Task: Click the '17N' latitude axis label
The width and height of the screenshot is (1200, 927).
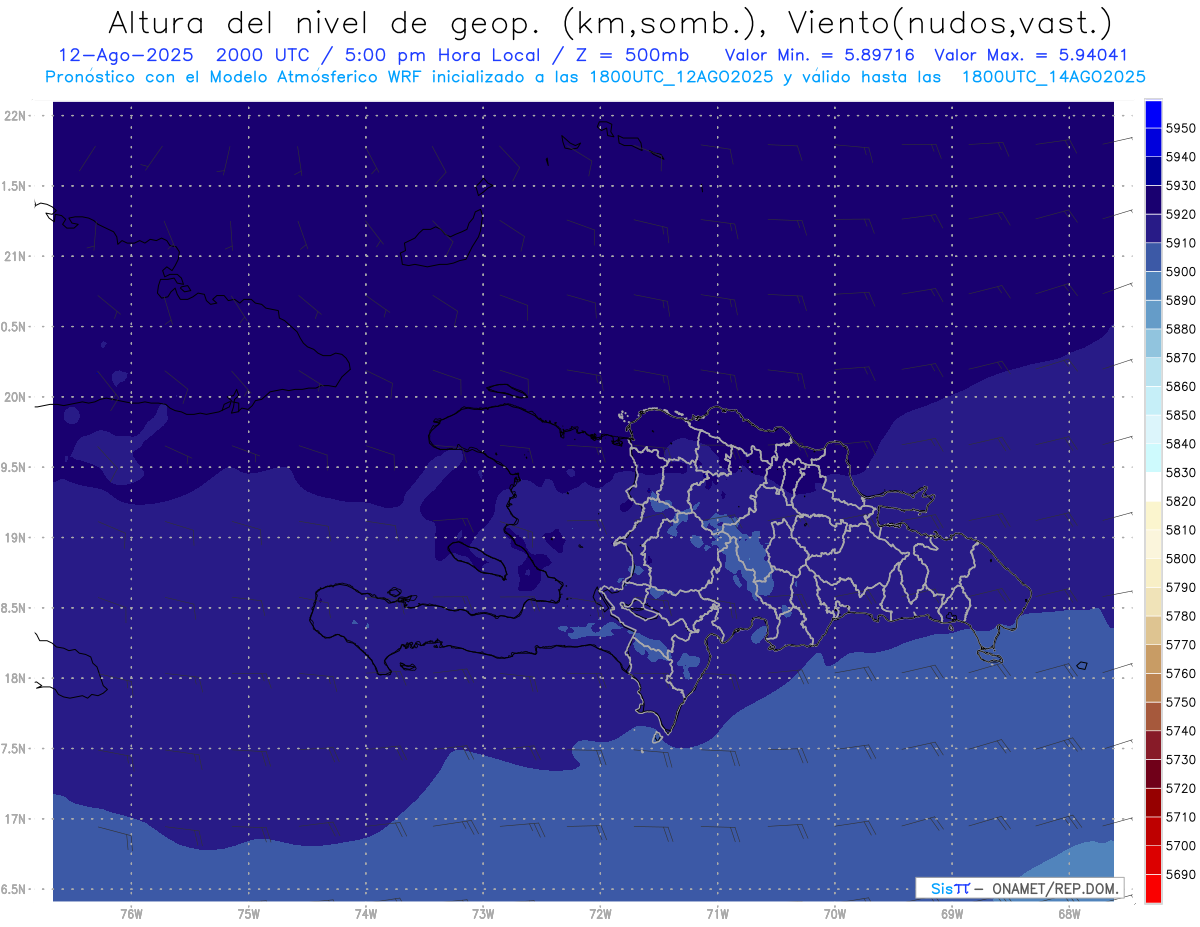Action: pos(17,819)
